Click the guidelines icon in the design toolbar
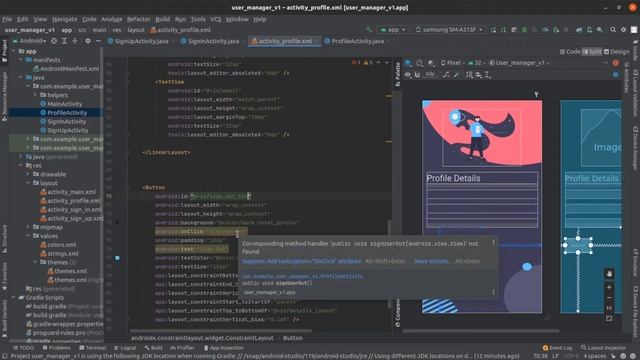 pyautogui.click(x=487, y=75)
